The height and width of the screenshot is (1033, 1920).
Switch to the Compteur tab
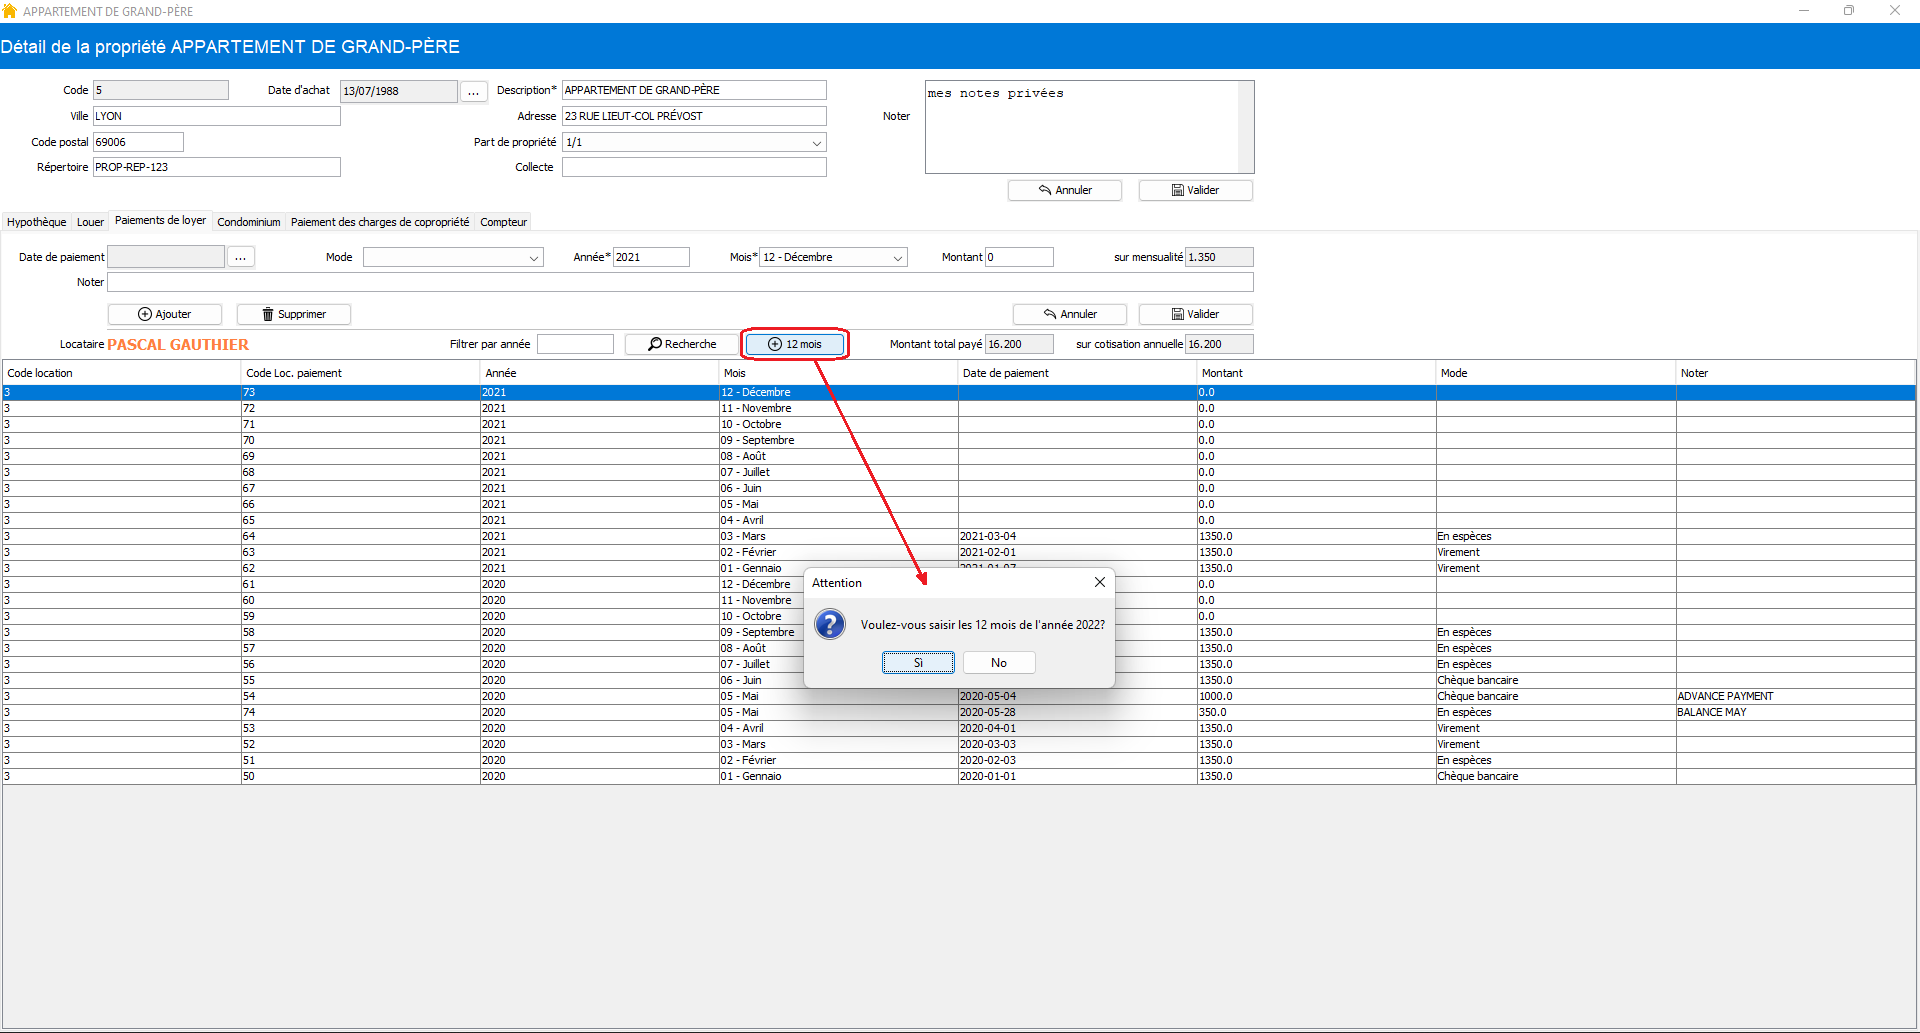tap(503, 222)
